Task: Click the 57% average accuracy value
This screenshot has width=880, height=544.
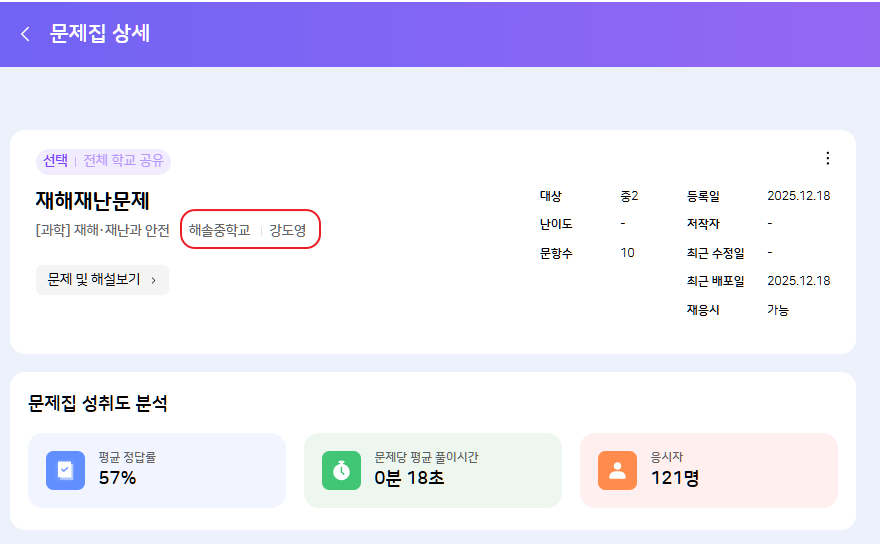Action: click(117, 478)
